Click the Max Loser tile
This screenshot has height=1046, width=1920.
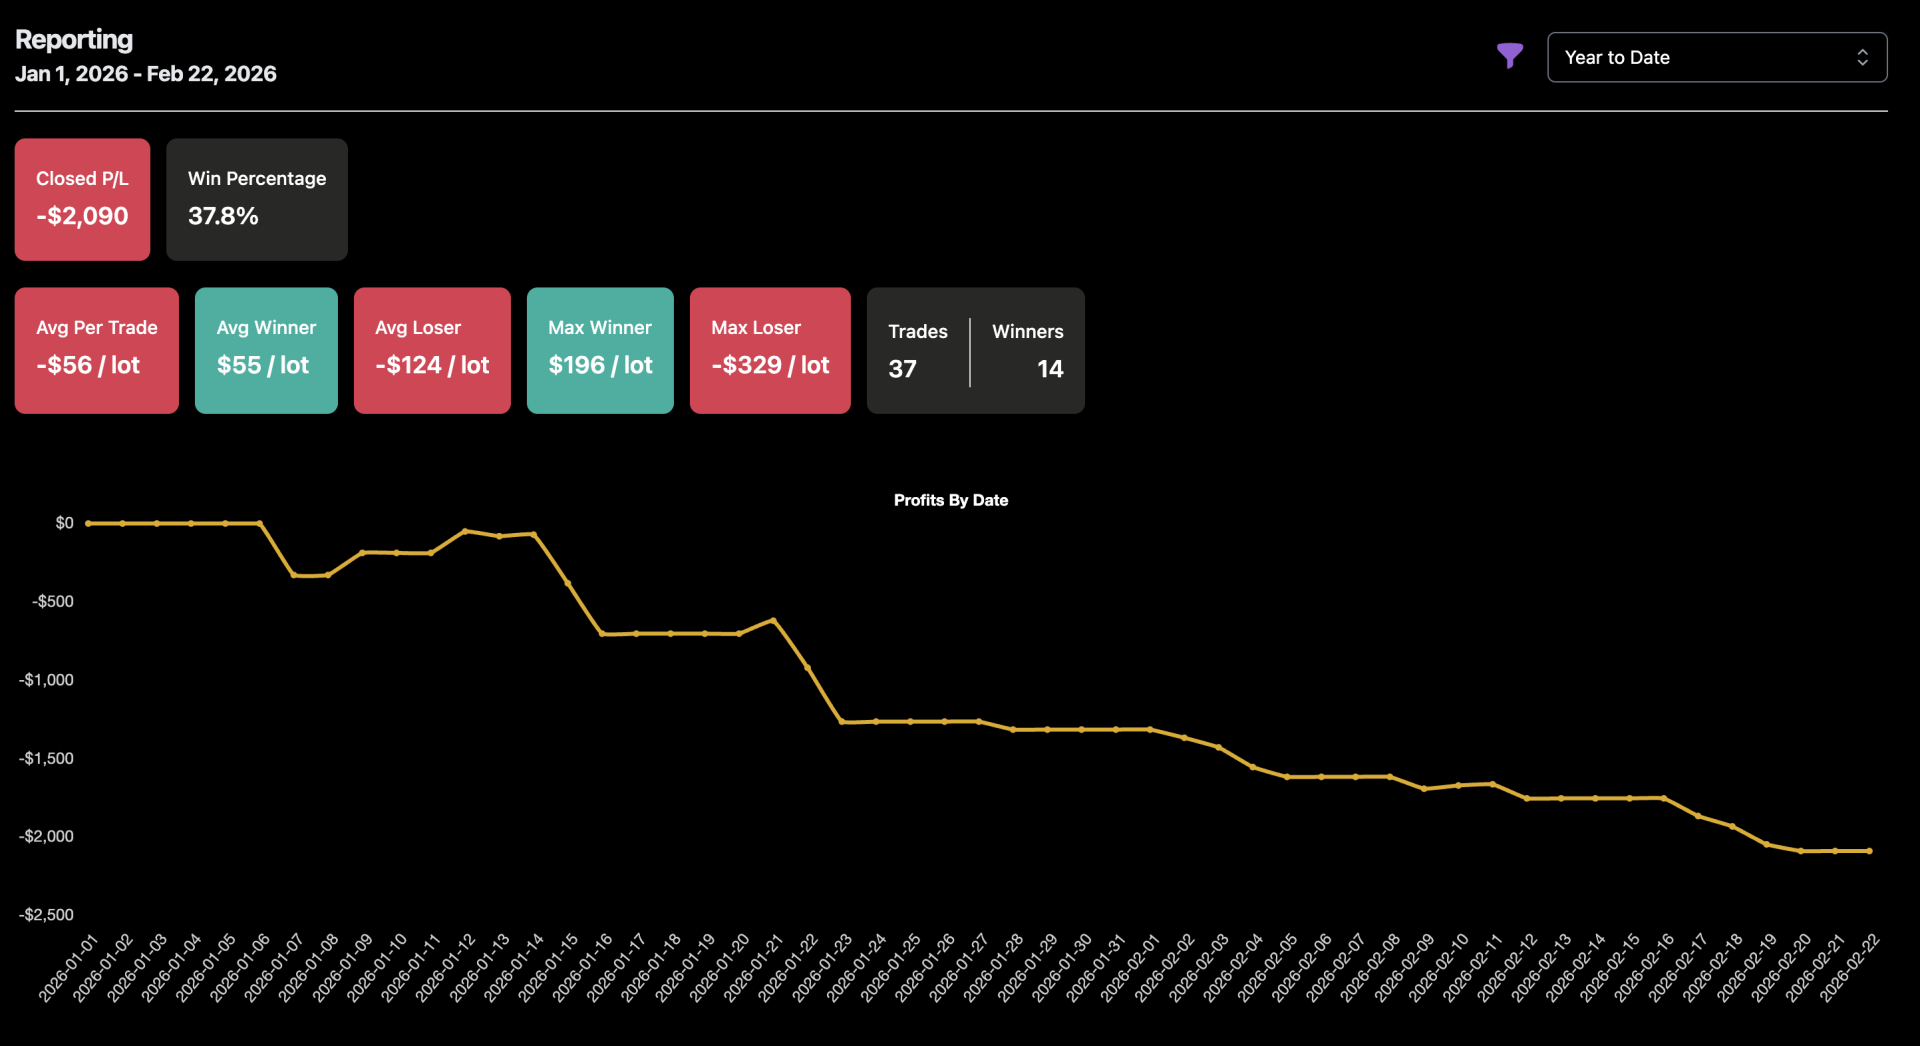(770, 350)
